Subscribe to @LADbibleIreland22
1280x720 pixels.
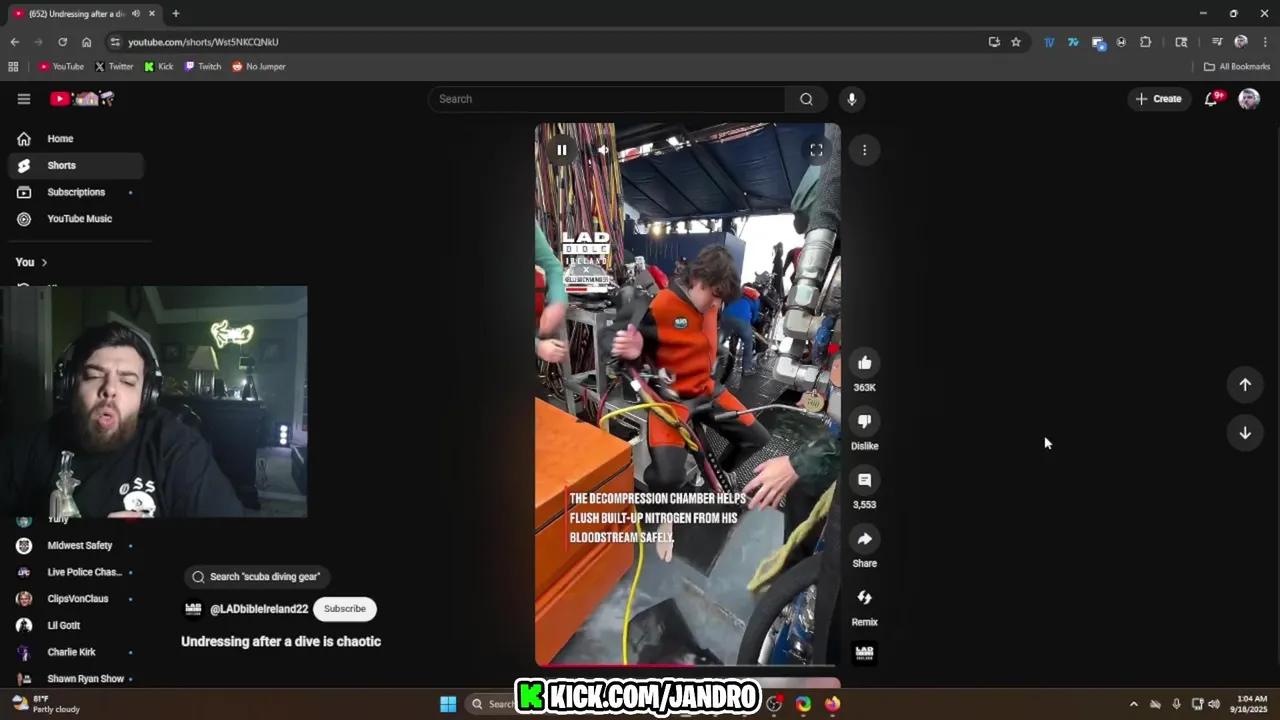tap(345, 608)
